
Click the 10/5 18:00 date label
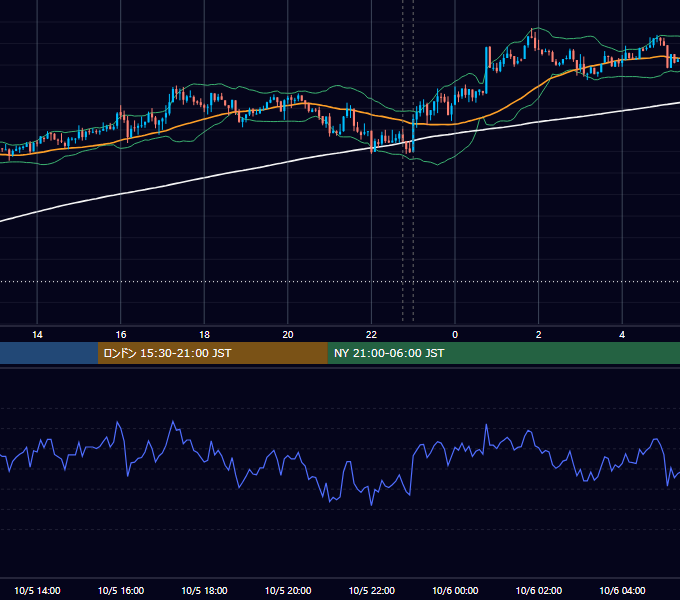pyautogui.click(x=204, y=590)
